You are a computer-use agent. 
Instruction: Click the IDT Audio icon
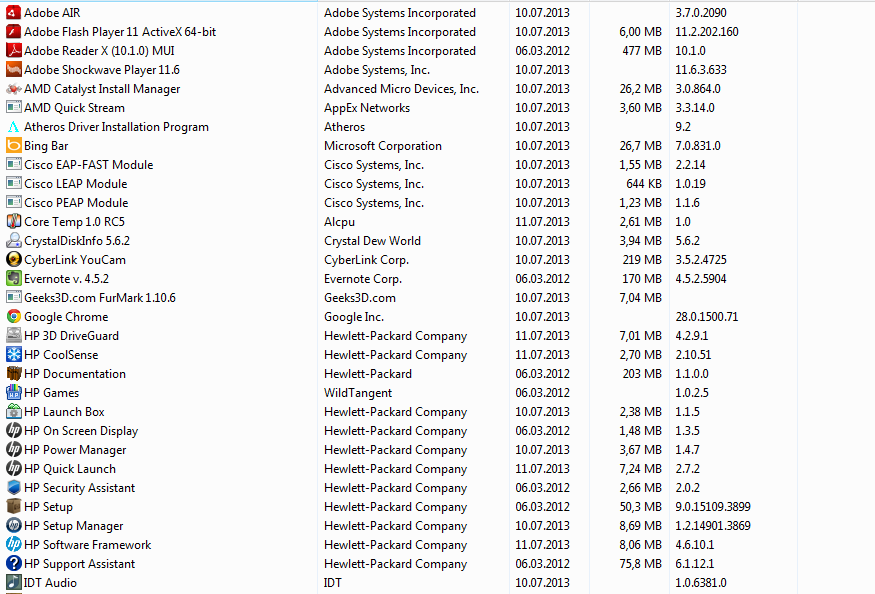pyautogui.click(x=13, y=582)
